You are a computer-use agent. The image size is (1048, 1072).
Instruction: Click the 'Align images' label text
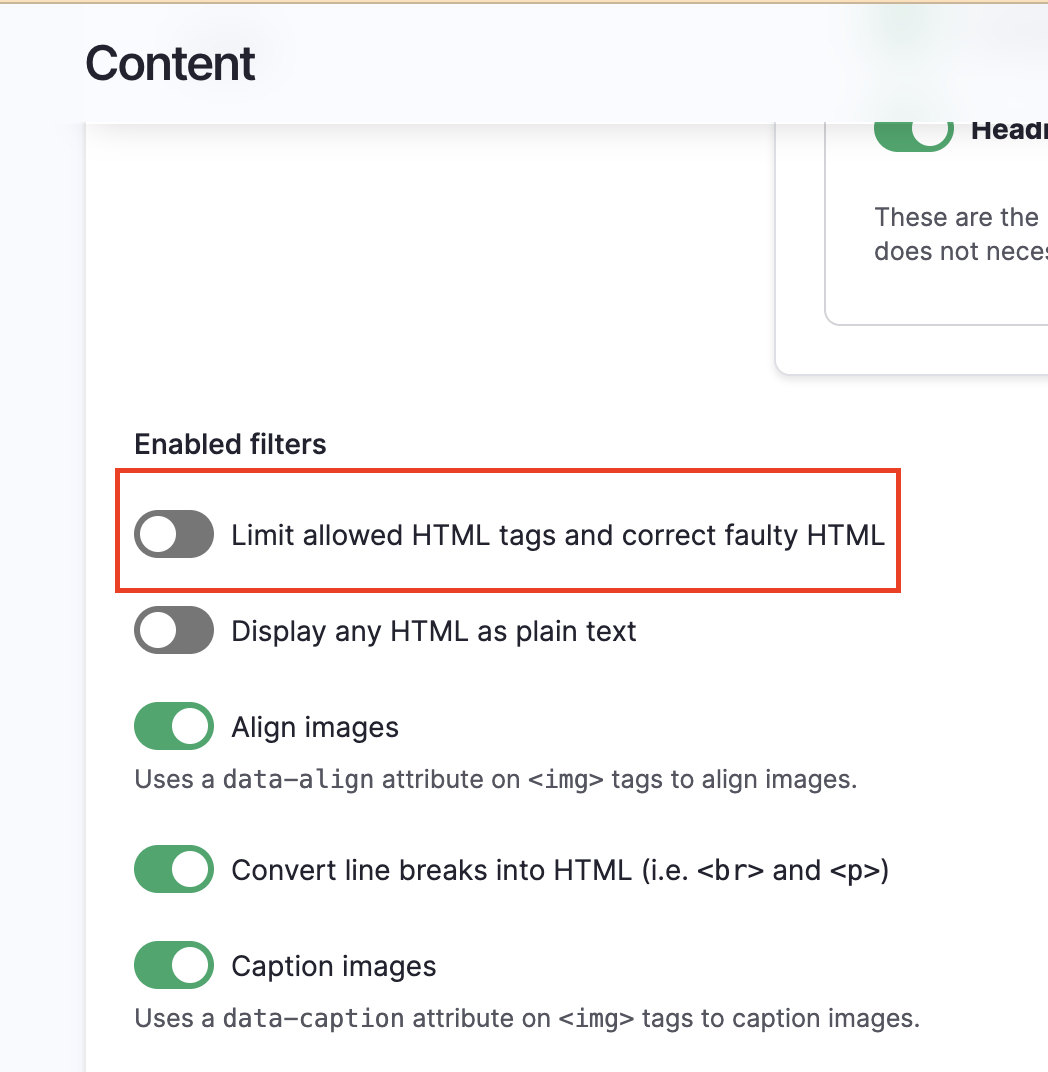[315, 727]
